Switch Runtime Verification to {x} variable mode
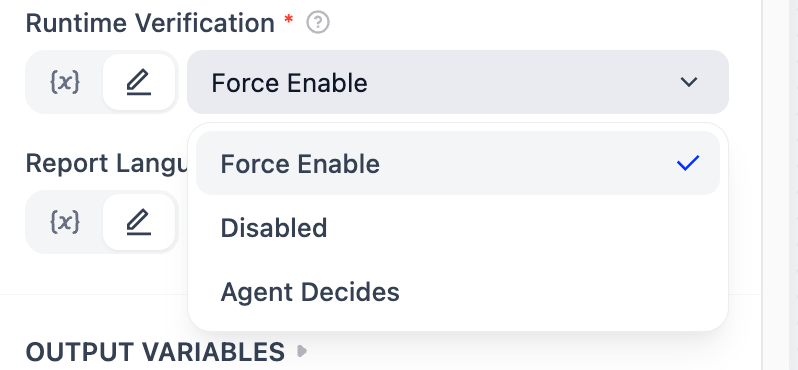 [65, 82]
